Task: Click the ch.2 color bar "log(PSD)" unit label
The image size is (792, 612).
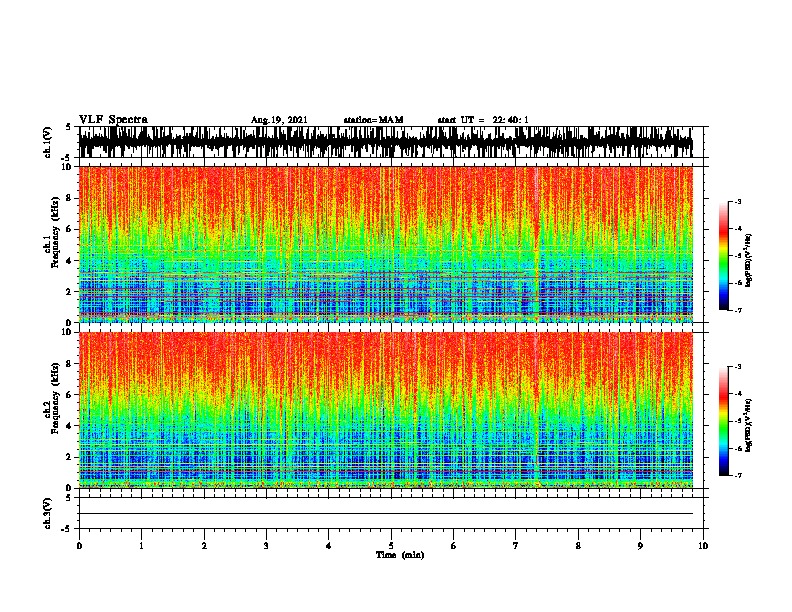Action: 749,425
